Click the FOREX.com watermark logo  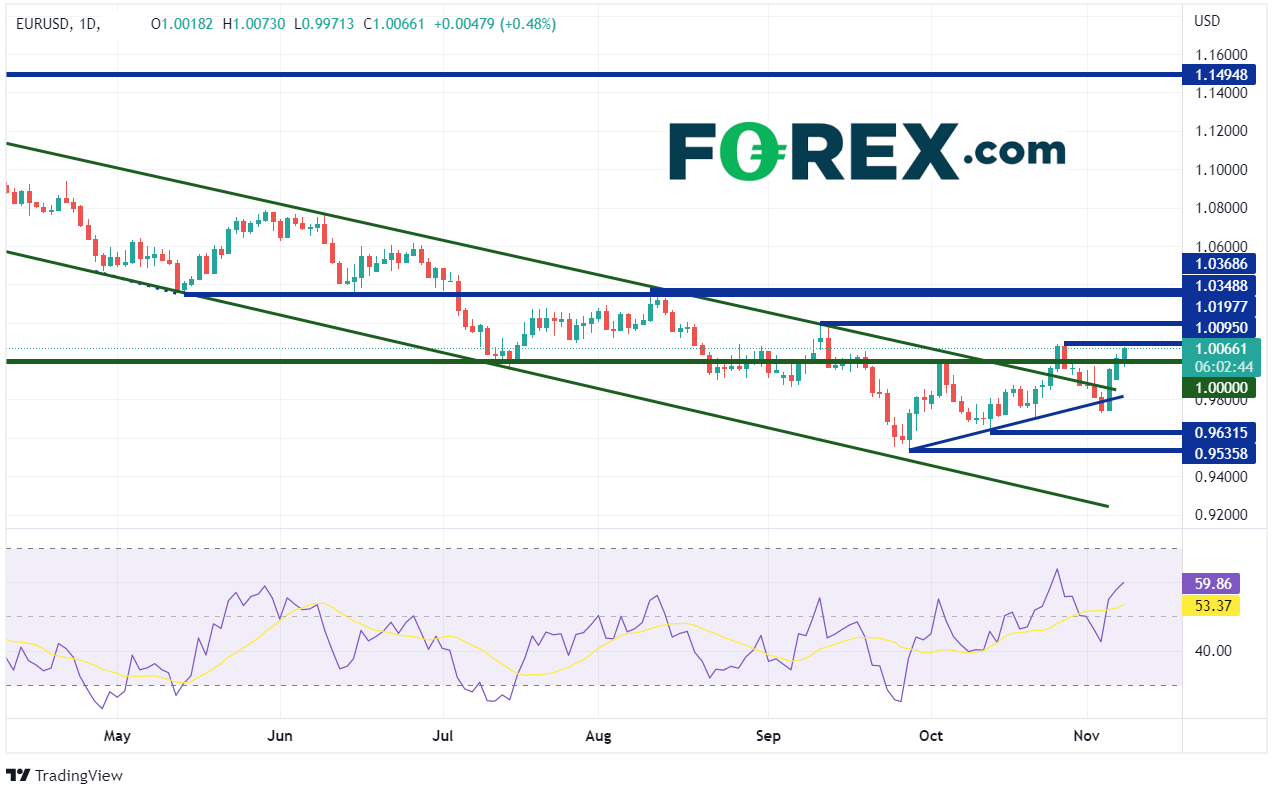point(866,151)
